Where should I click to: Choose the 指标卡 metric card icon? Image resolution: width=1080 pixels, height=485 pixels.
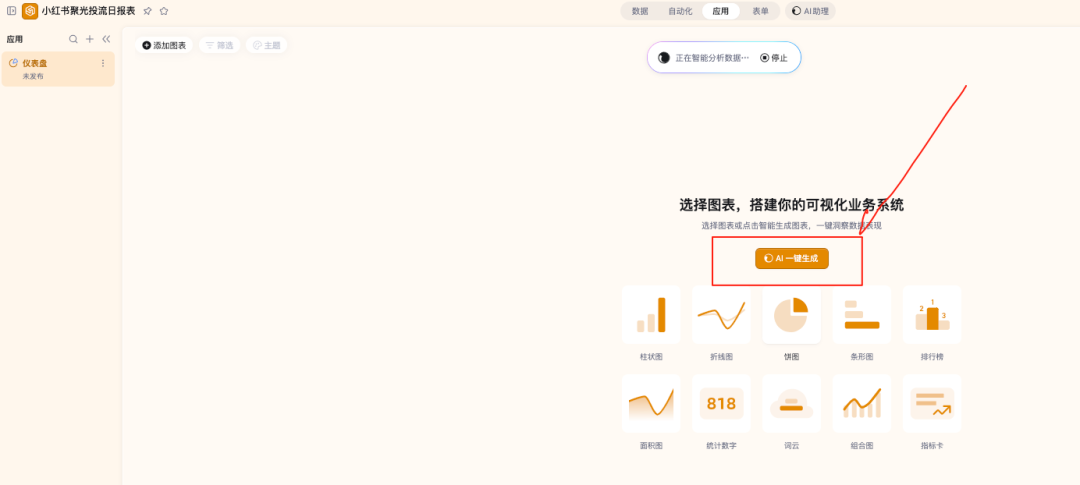coord(932,403)
